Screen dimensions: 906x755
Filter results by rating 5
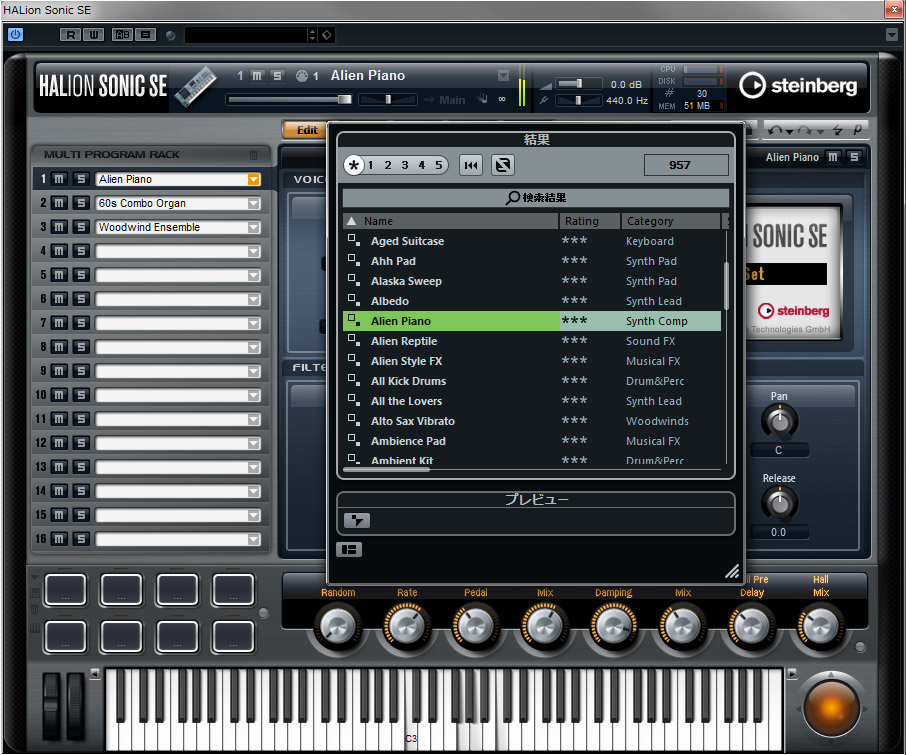[x=439, y=165]
